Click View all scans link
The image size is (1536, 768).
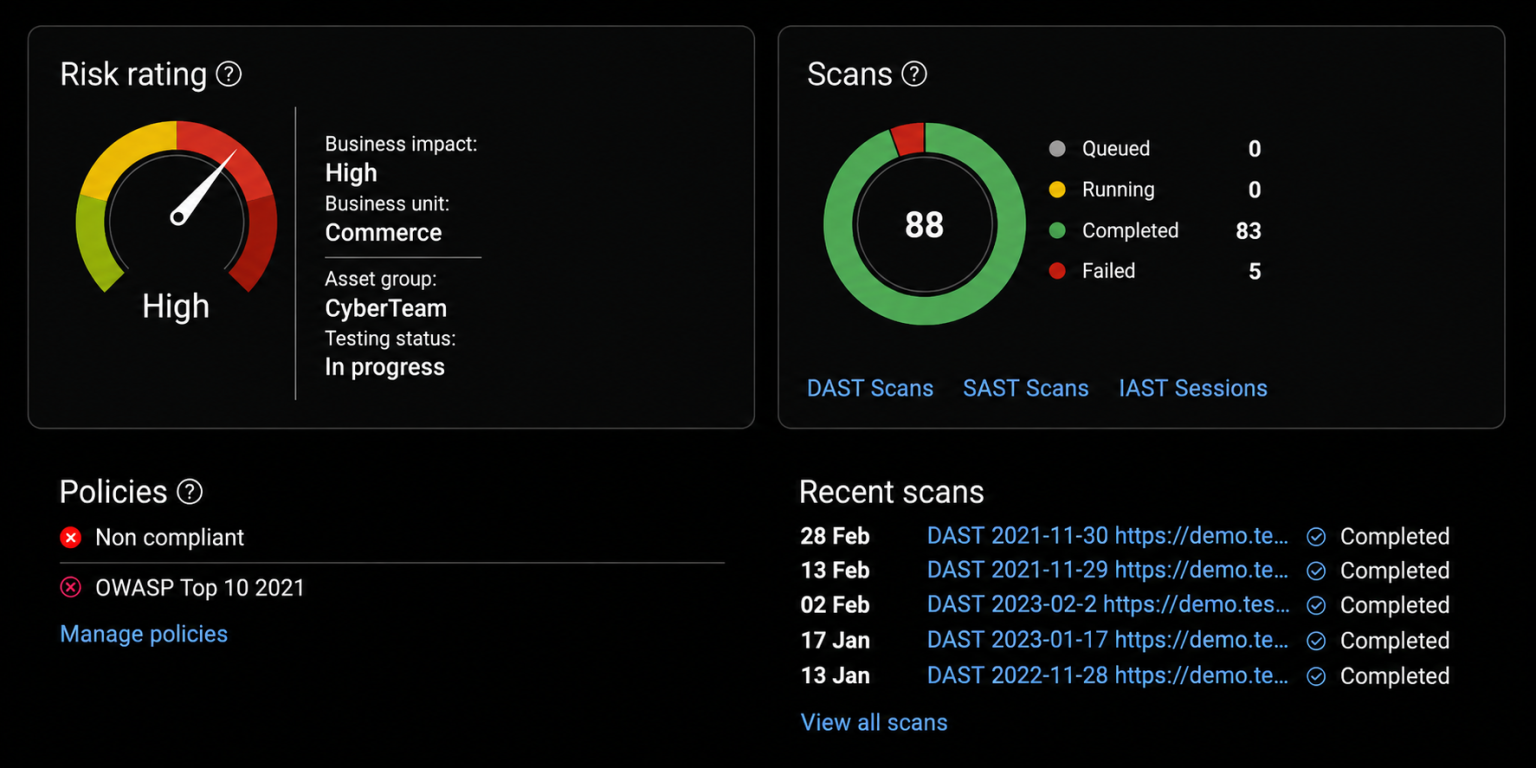click(x=874, y=722)
